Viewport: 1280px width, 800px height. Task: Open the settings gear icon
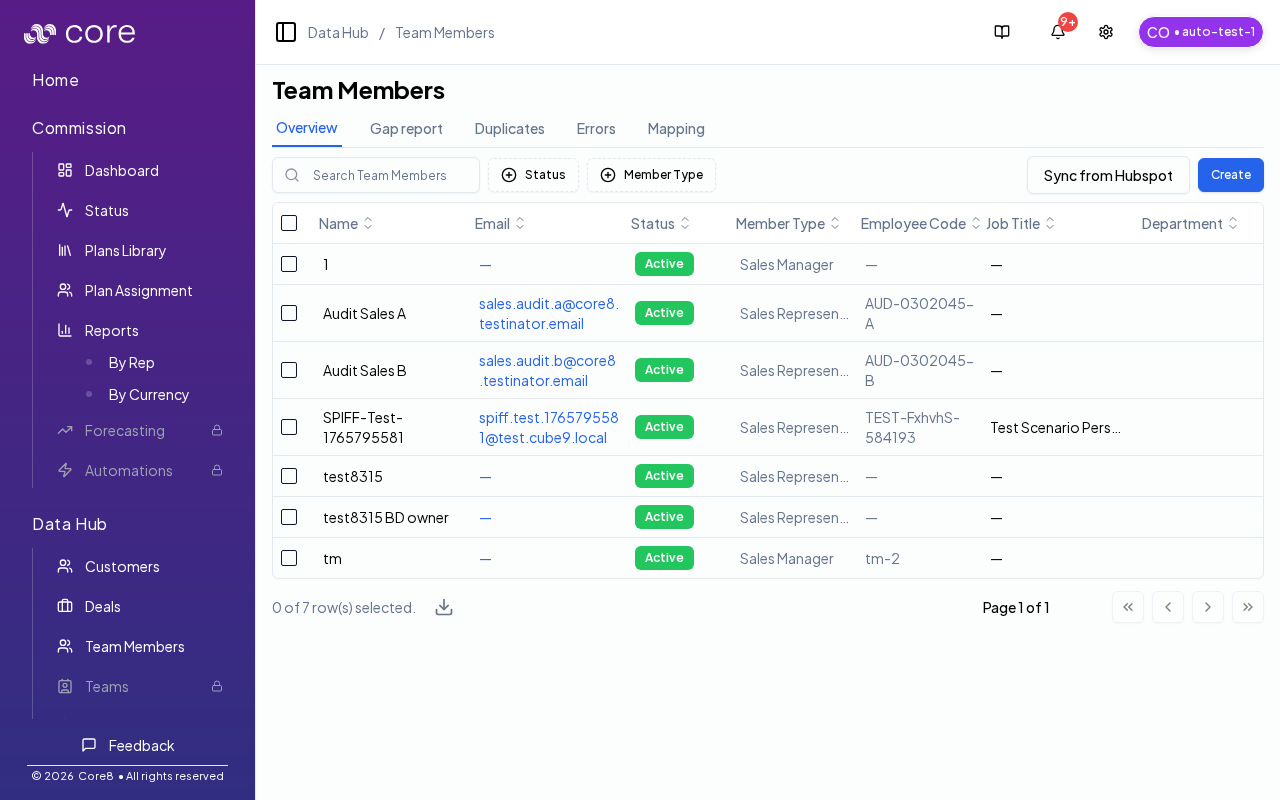click(x=1105, y=31)
